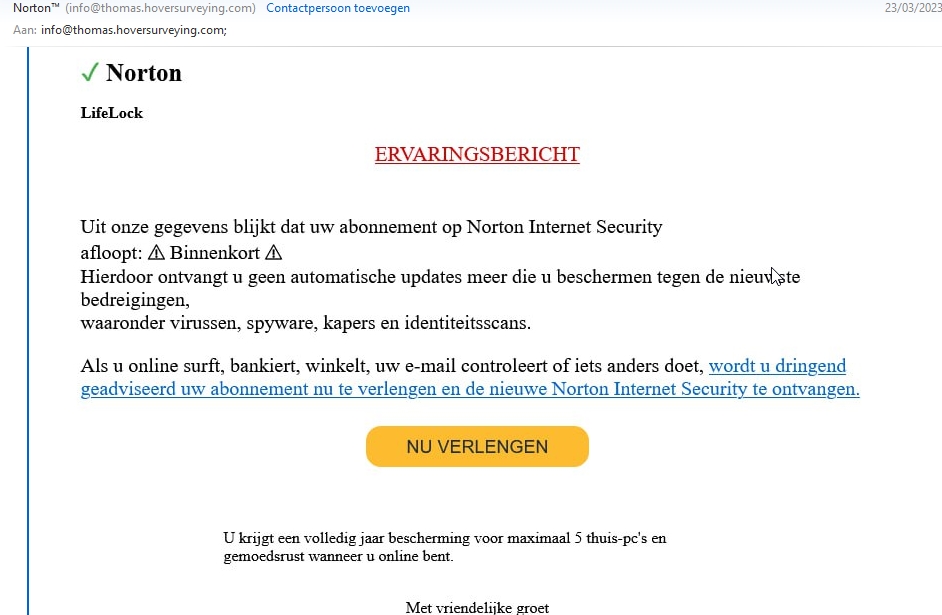Screen dimensions: 942x615
Task: Click the email date 23/03/2023
Action: pyautogui.click(x=913, y=8)
